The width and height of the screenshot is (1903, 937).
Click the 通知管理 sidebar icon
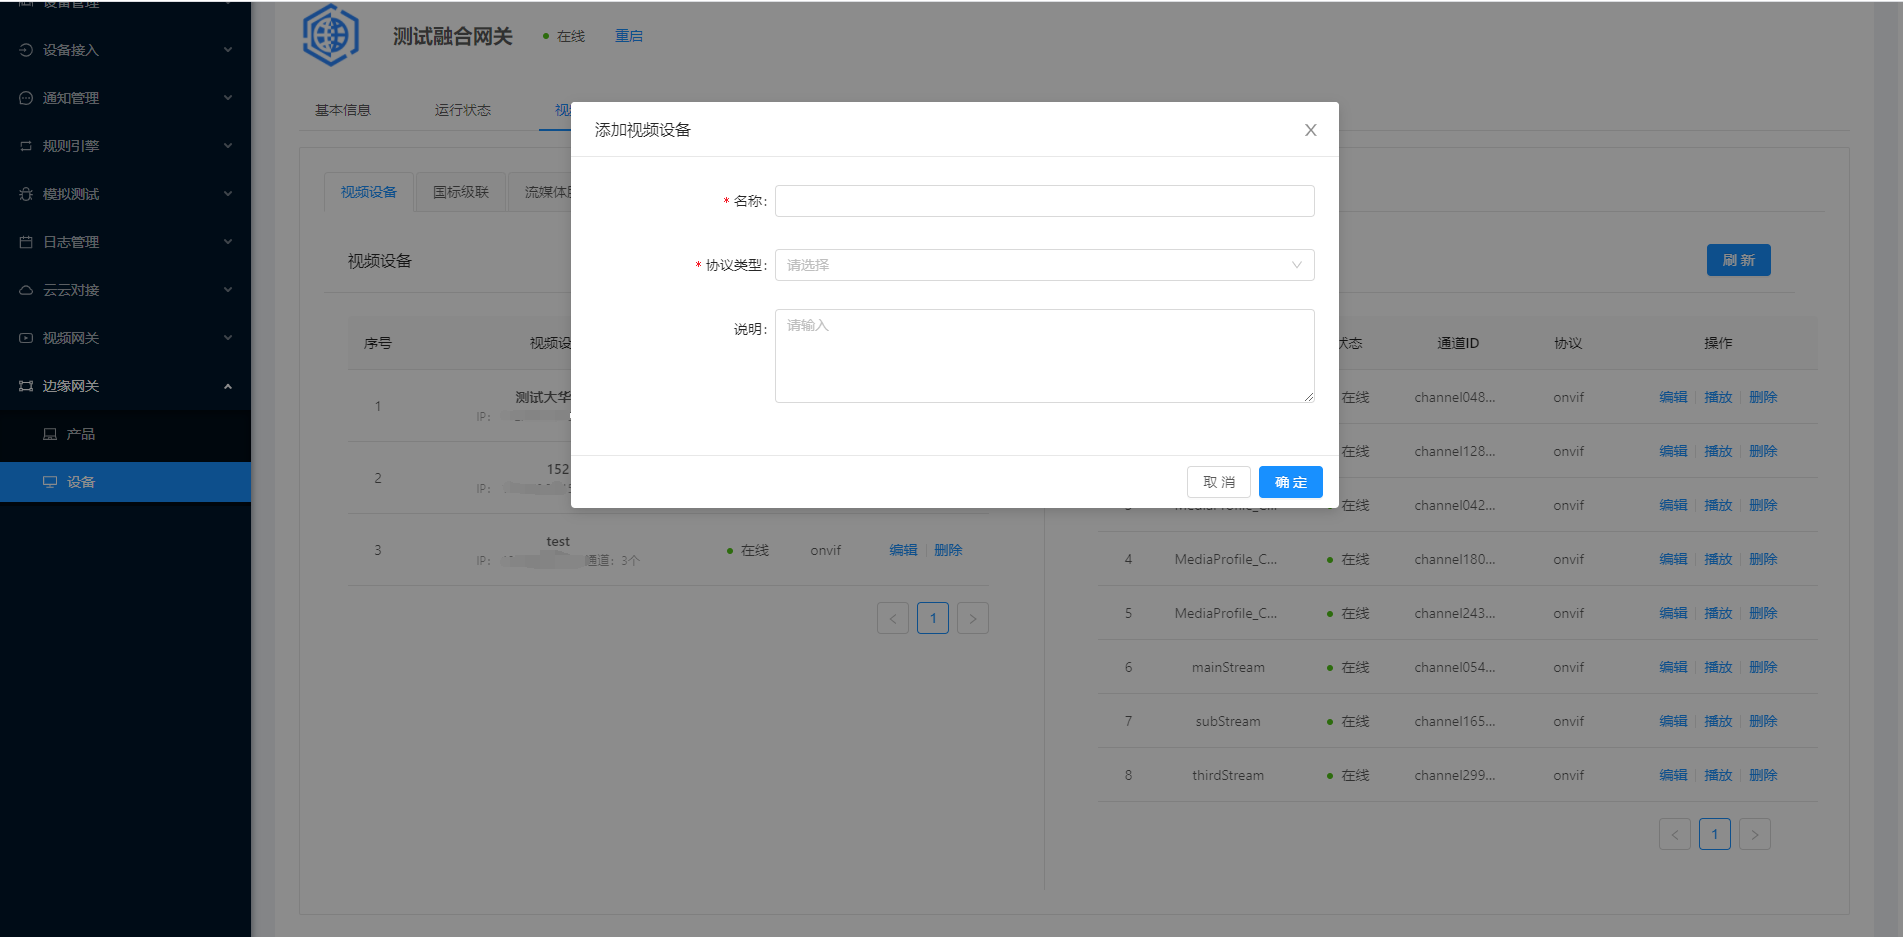click(26, 98)
